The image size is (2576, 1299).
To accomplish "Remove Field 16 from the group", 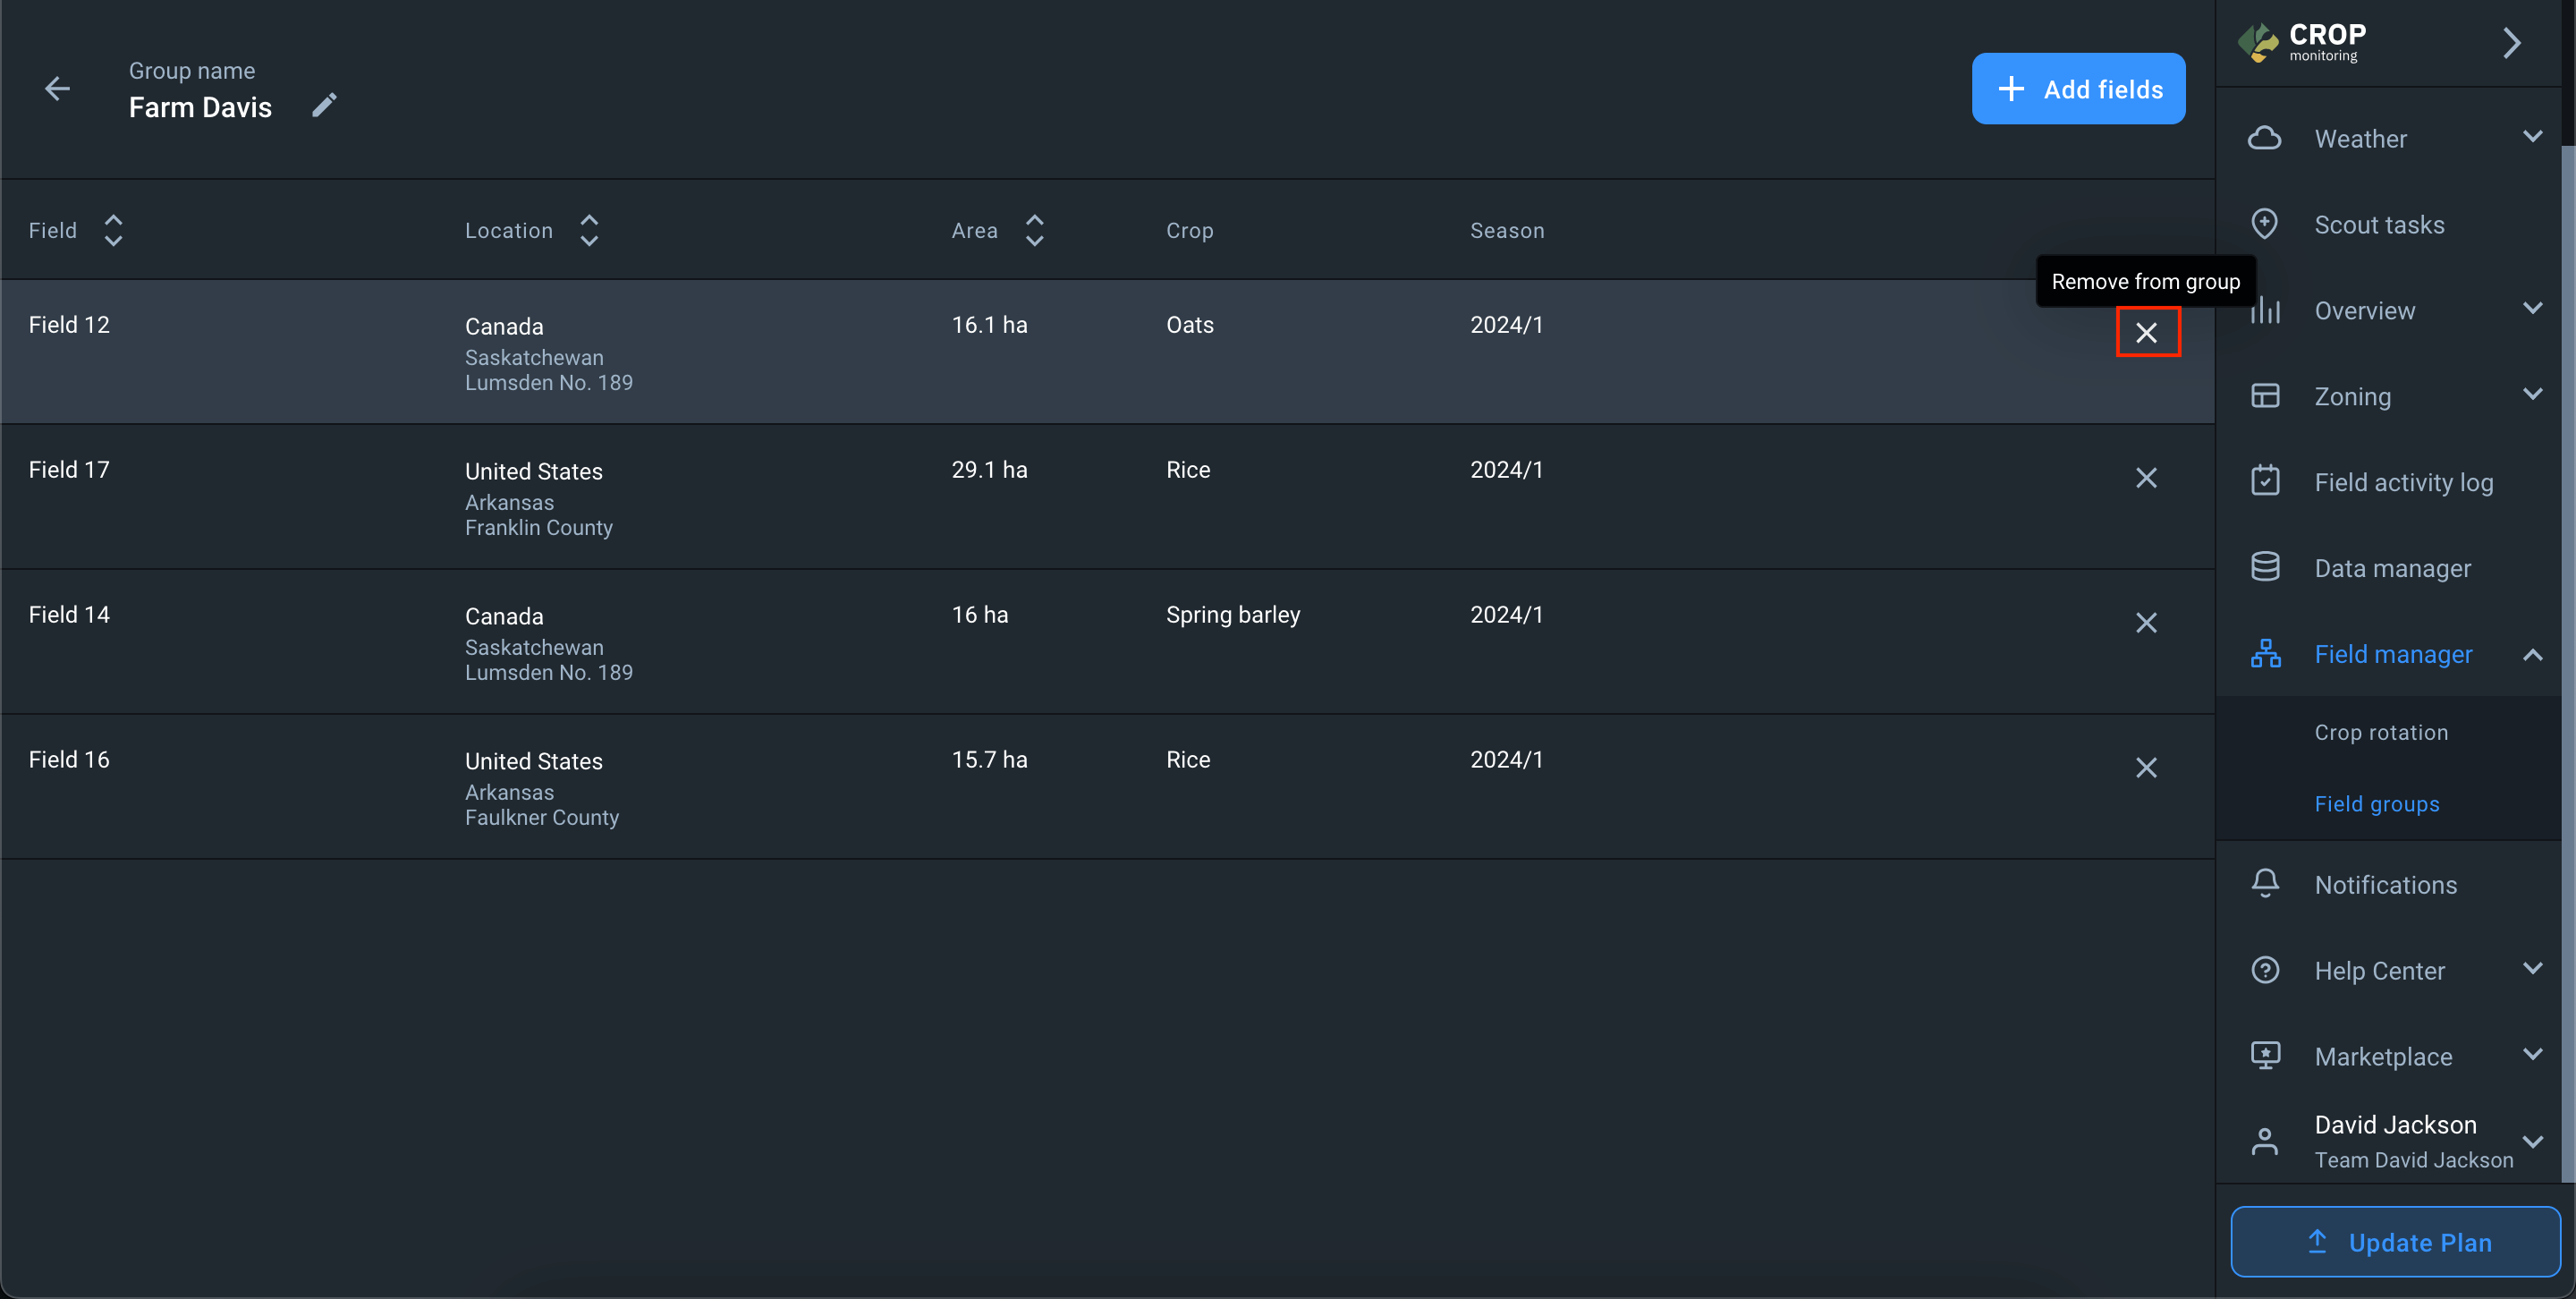I will click(x=2146, y=768).
